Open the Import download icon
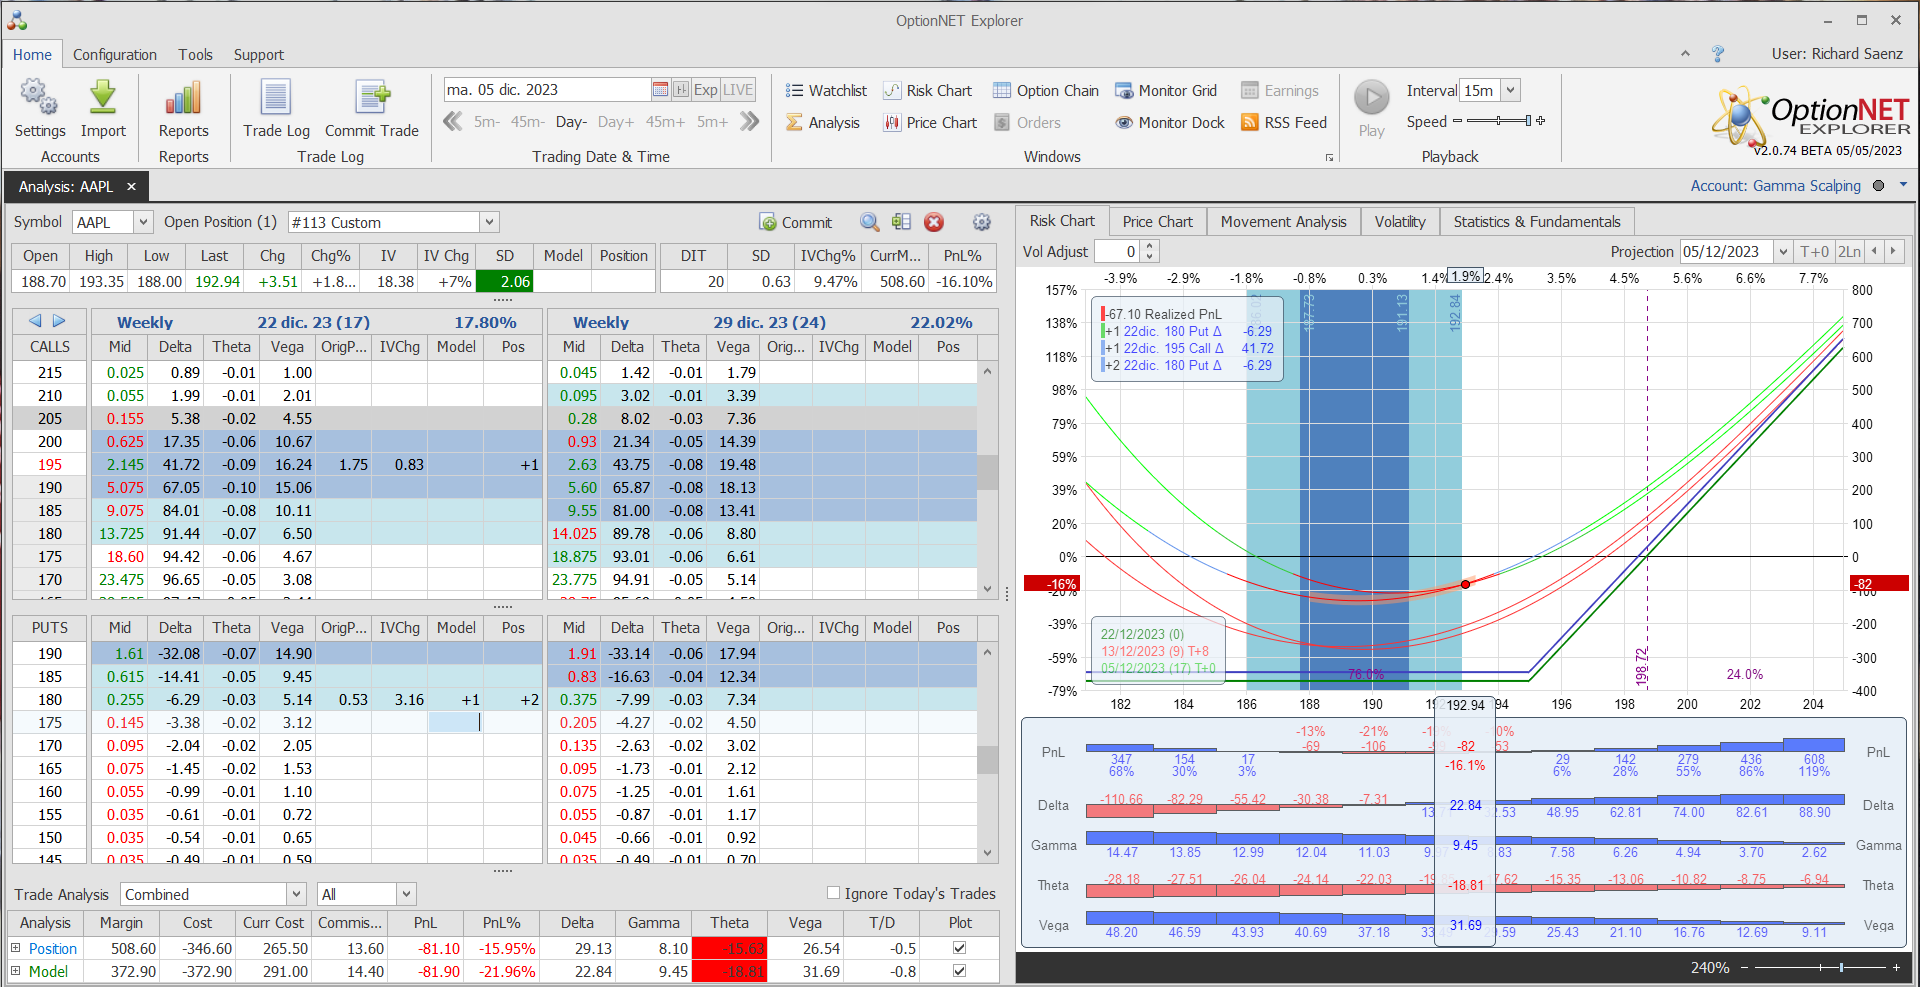 pos(102,97)
